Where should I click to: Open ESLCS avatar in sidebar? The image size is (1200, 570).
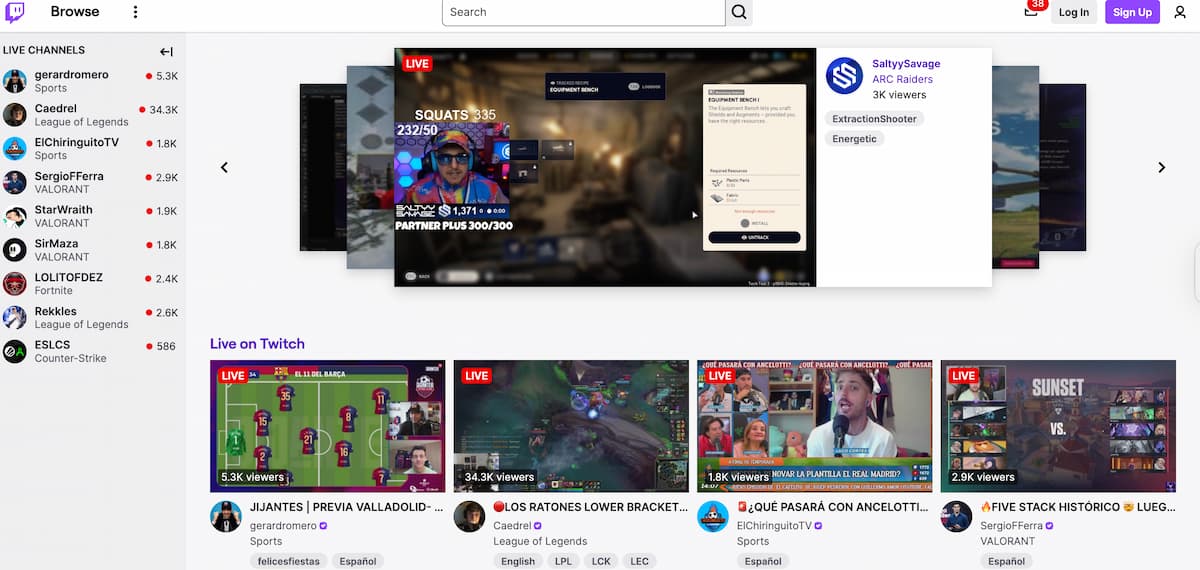tap(15, 351)
